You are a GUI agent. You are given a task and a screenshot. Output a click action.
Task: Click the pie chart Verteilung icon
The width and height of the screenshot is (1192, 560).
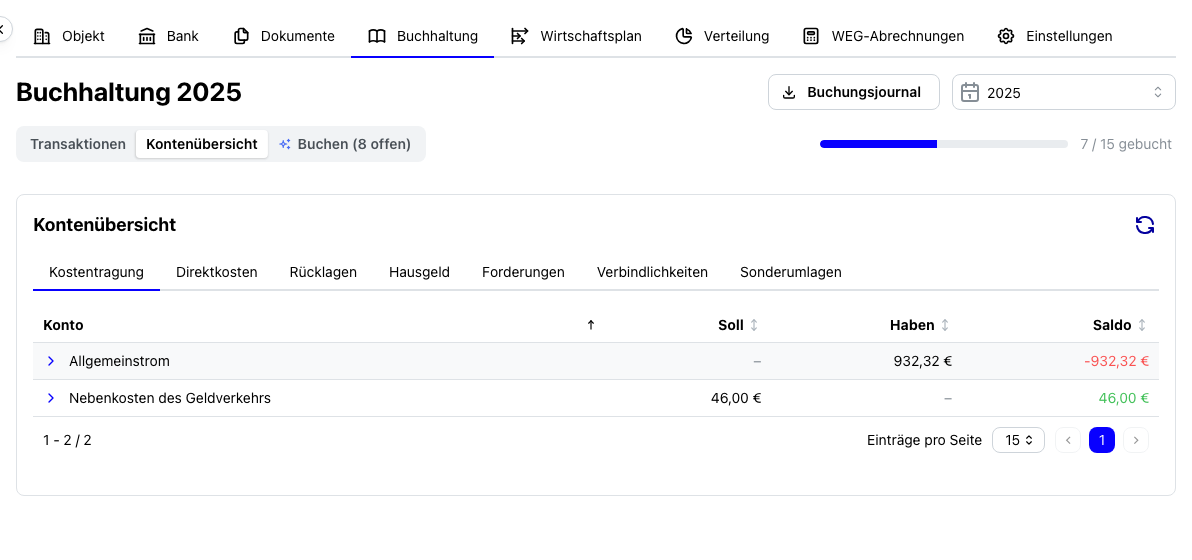[x=683, y=36]
